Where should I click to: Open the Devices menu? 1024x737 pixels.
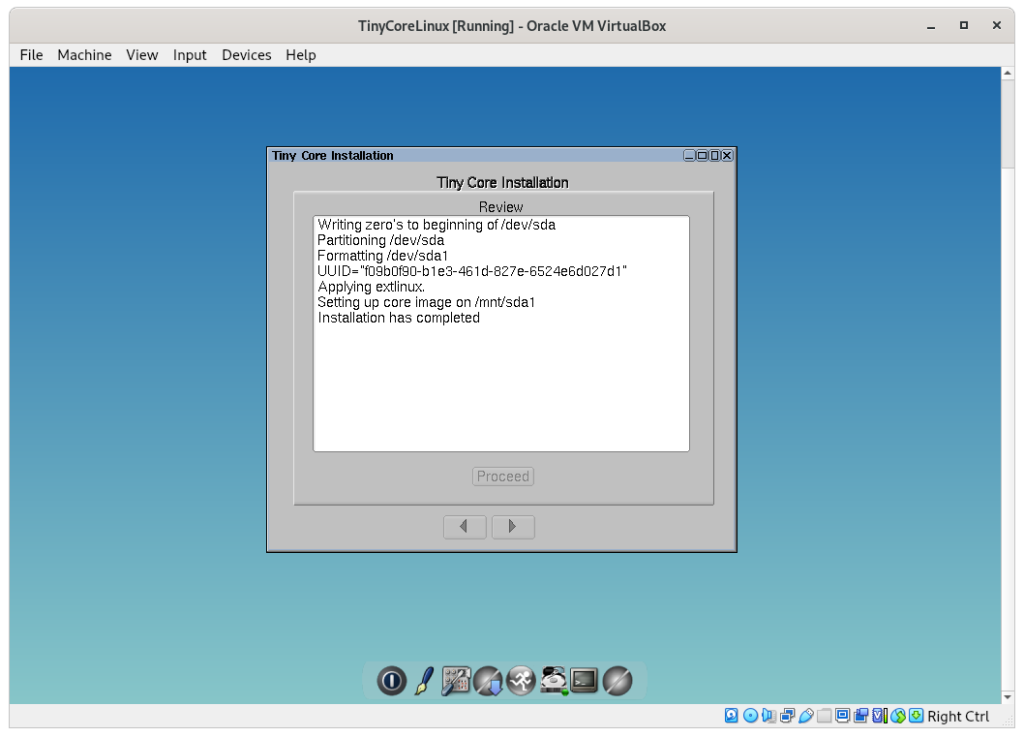pos(246,55)
